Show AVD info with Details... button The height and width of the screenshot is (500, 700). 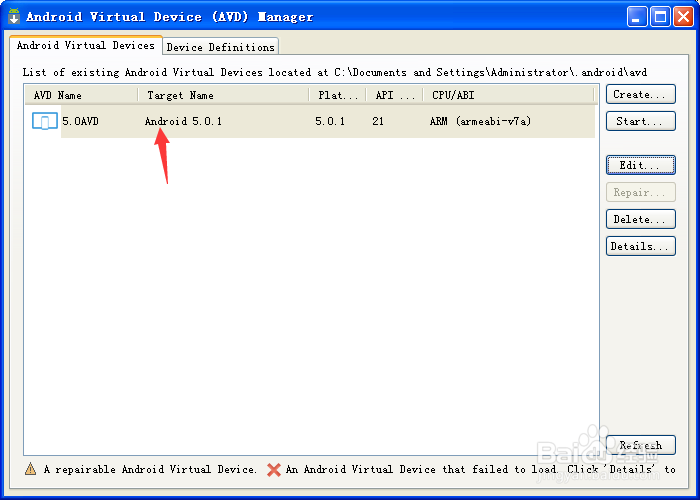(641, 246)
